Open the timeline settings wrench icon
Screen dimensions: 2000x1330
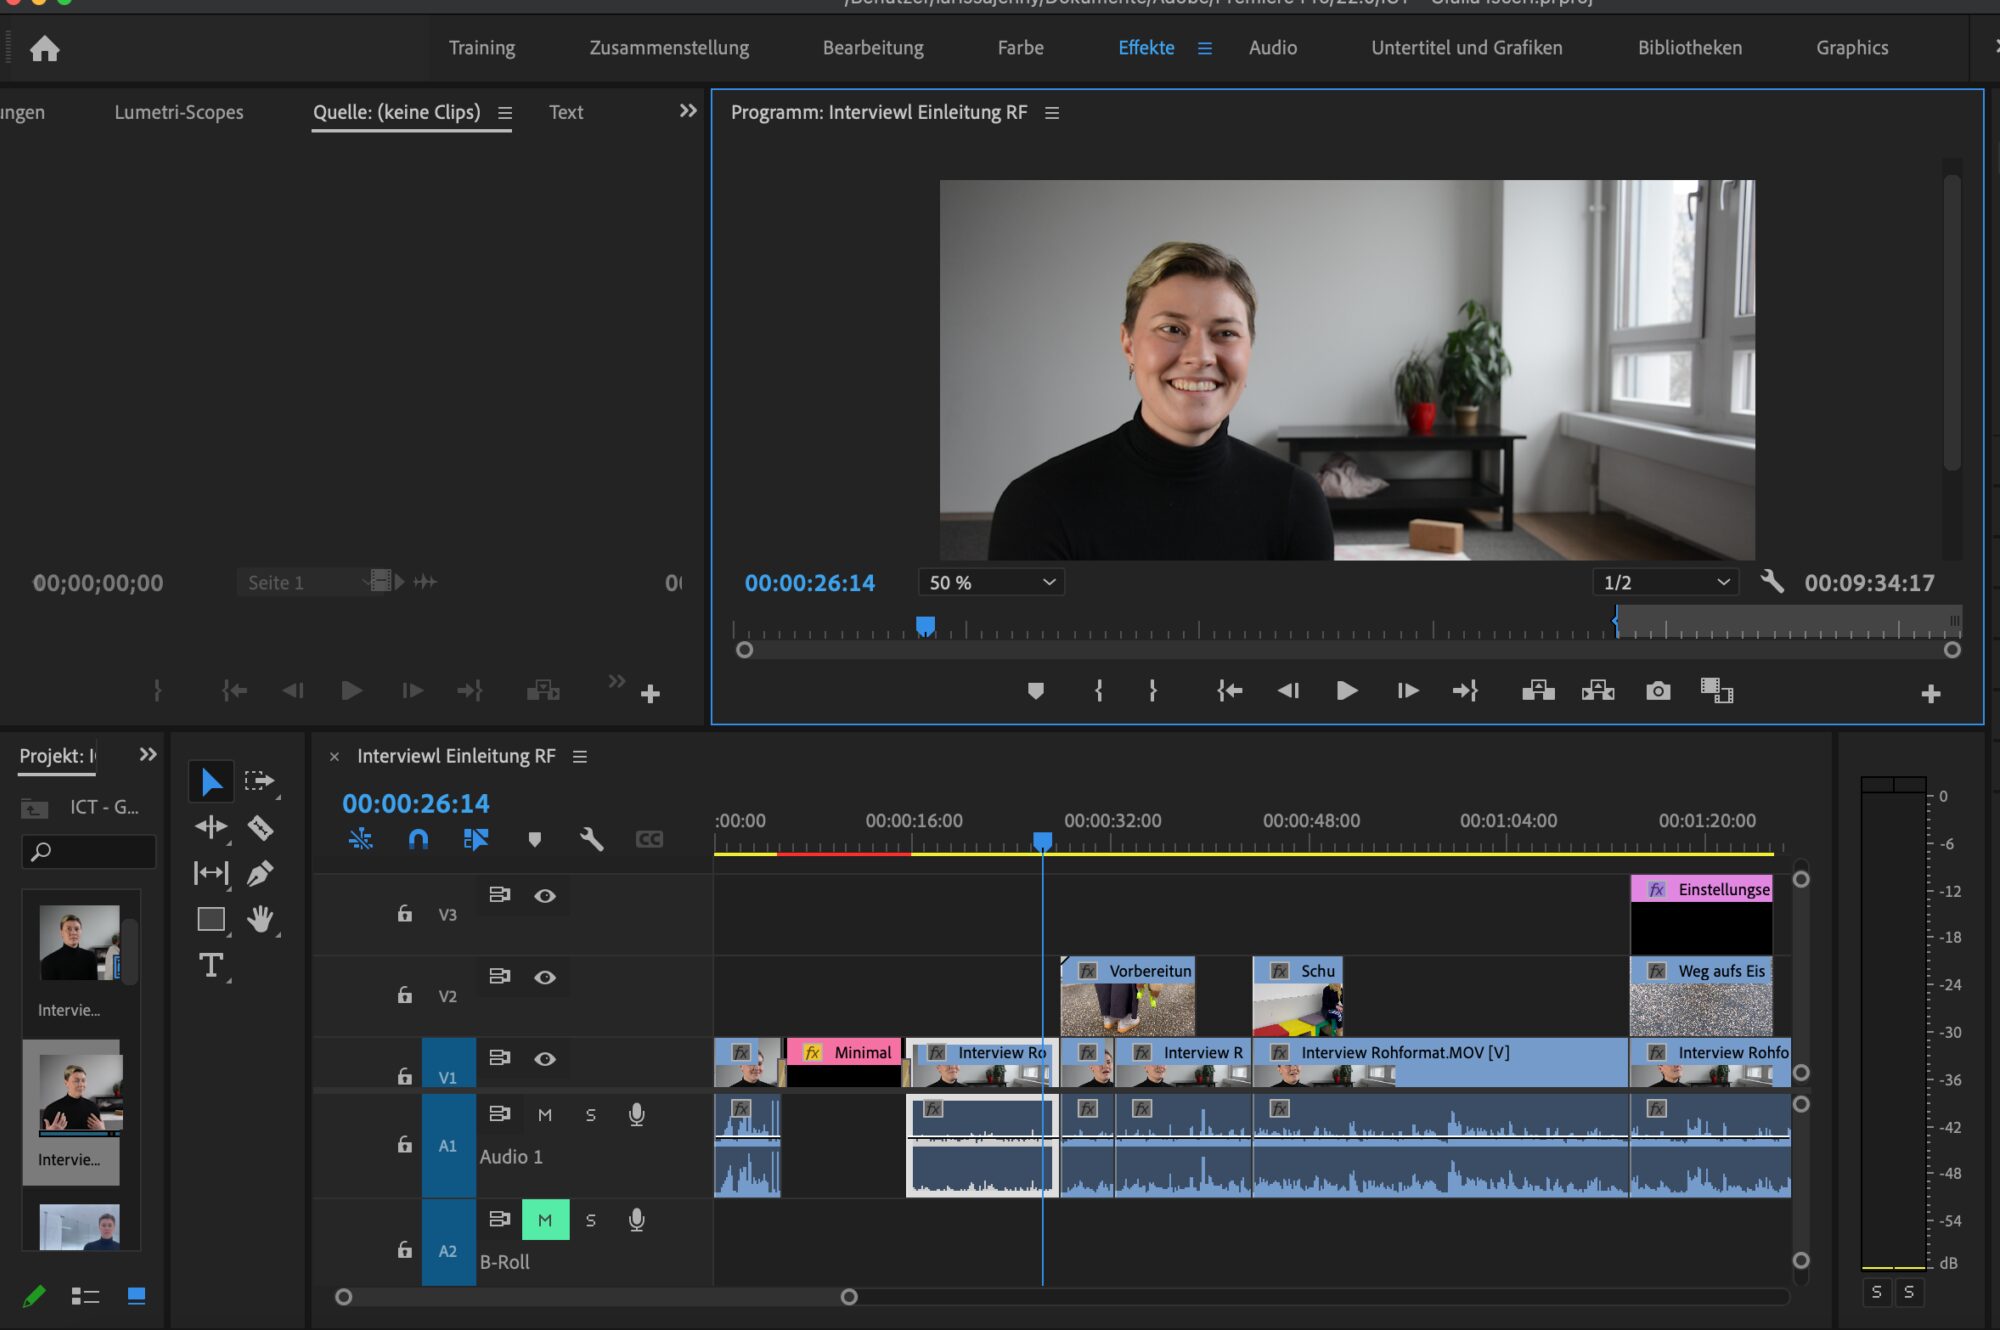point(592,840)
